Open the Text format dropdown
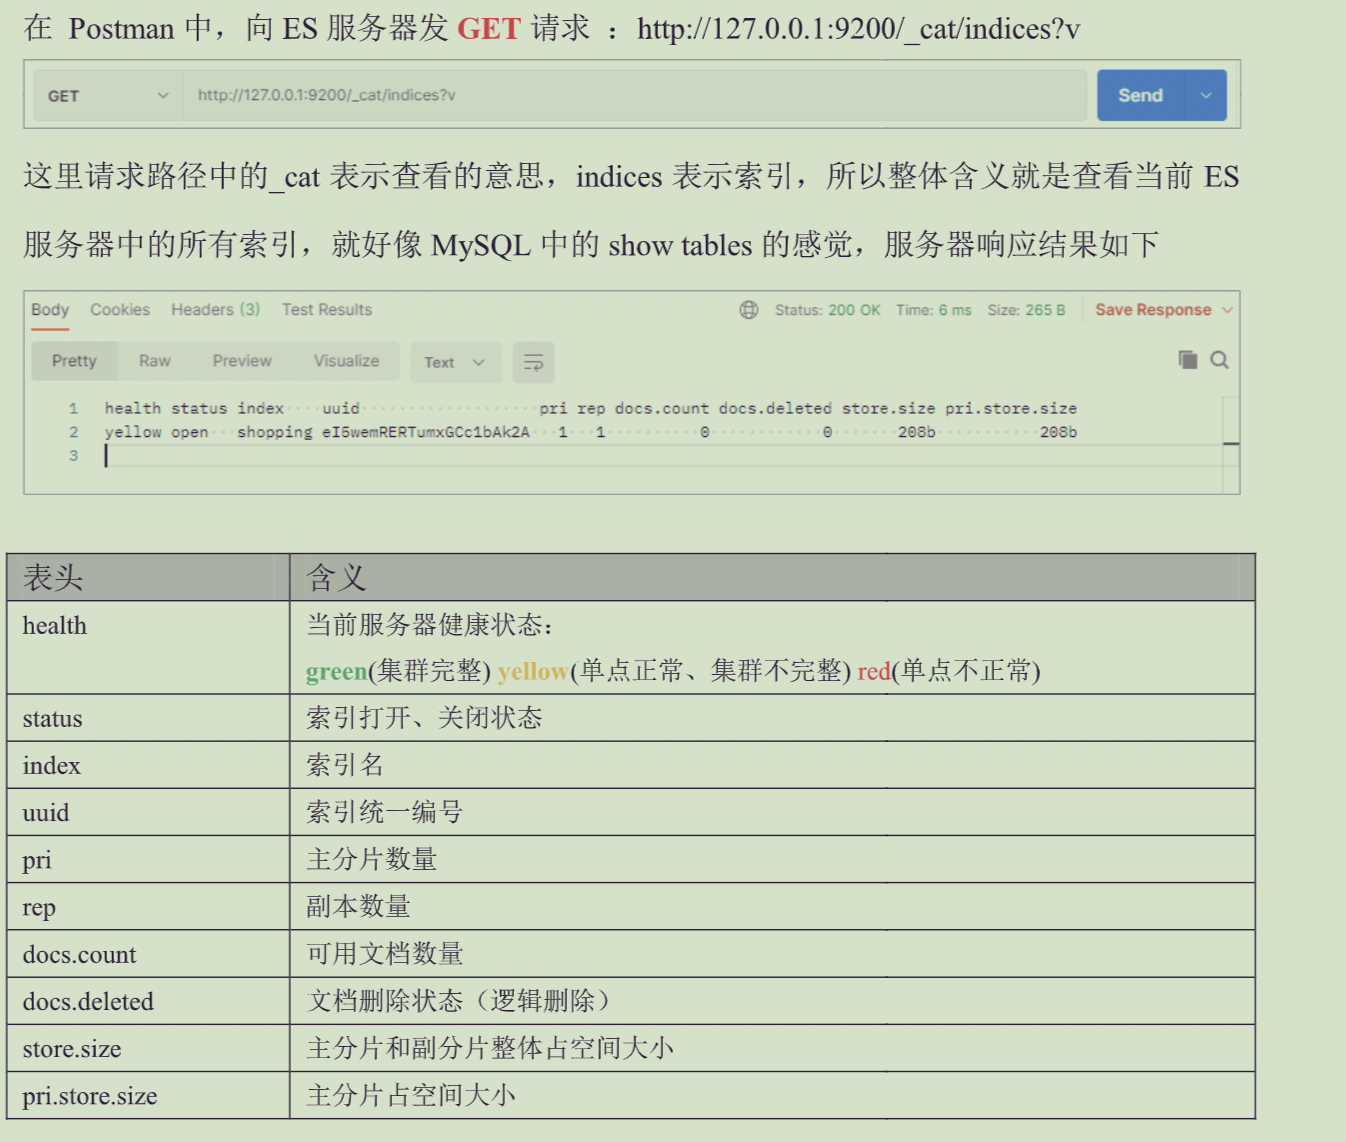This screenshot has height=1142, width=1346. [x=455, y=362]
